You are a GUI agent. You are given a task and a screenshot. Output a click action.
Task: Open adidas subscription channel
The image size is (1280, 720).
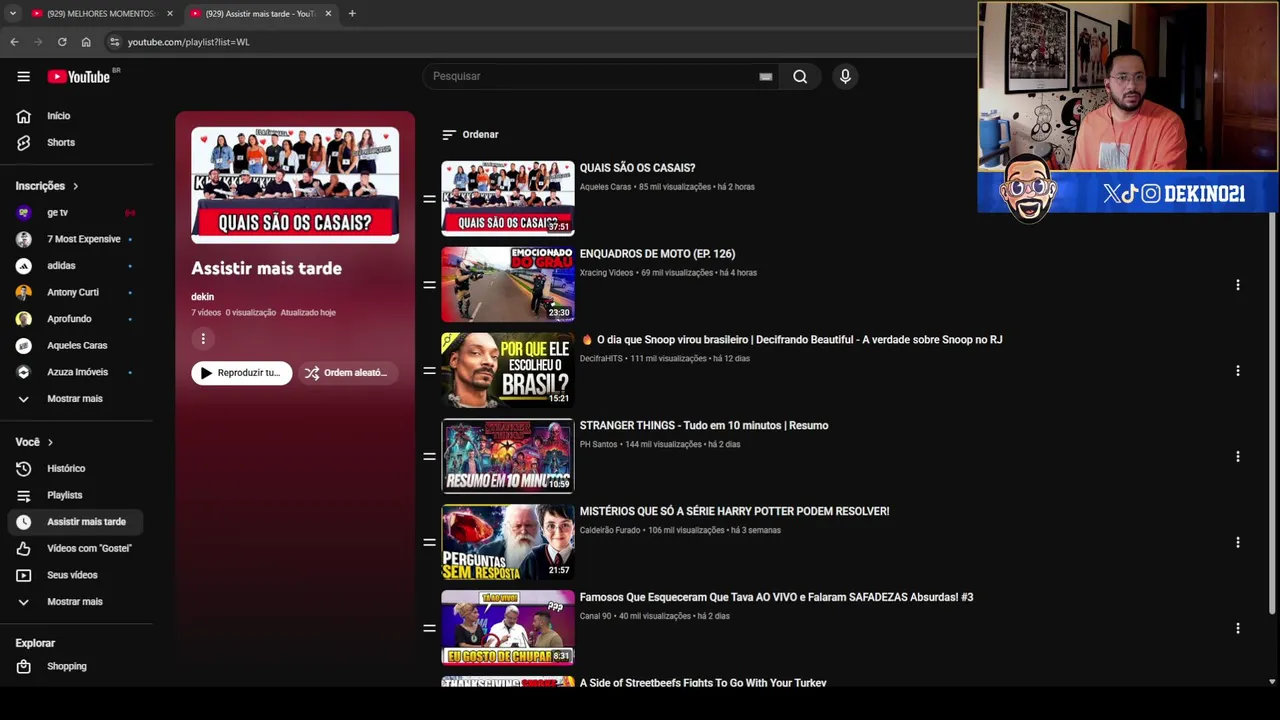(76, 265)
